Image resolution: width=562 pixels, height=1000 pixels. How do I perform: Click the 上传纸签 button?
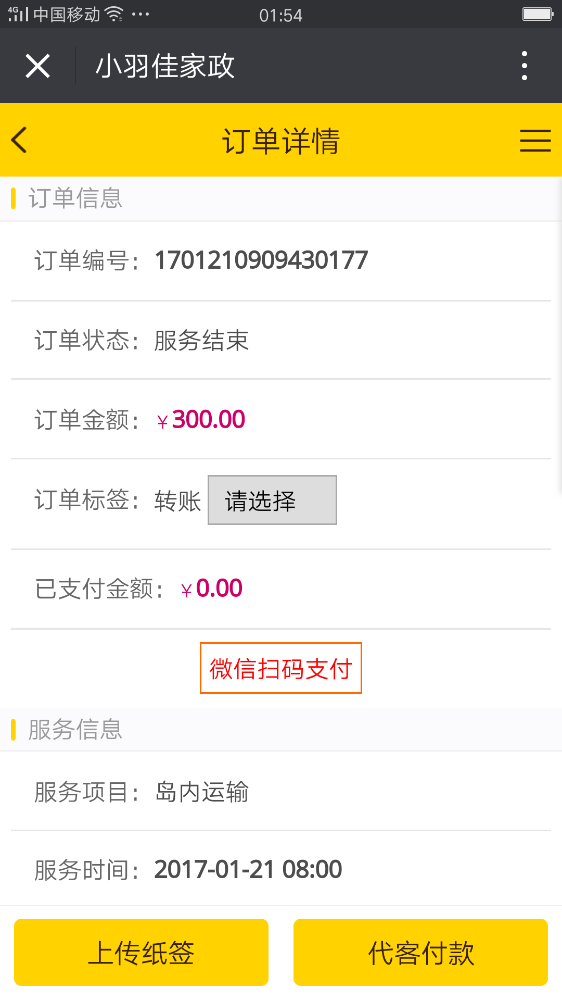click(x=141, y=952)
